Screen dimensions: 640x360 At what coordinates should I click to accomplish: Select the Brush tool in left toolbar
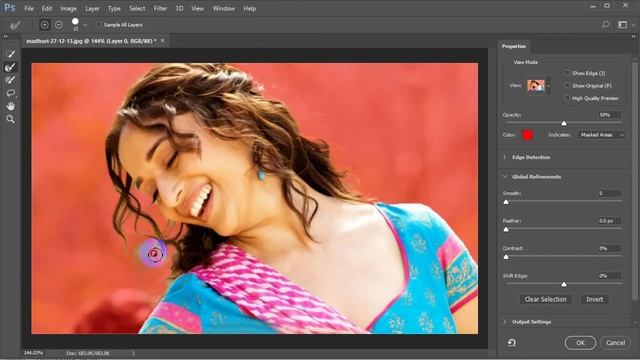pyautogui.click(x=11, y=80)
